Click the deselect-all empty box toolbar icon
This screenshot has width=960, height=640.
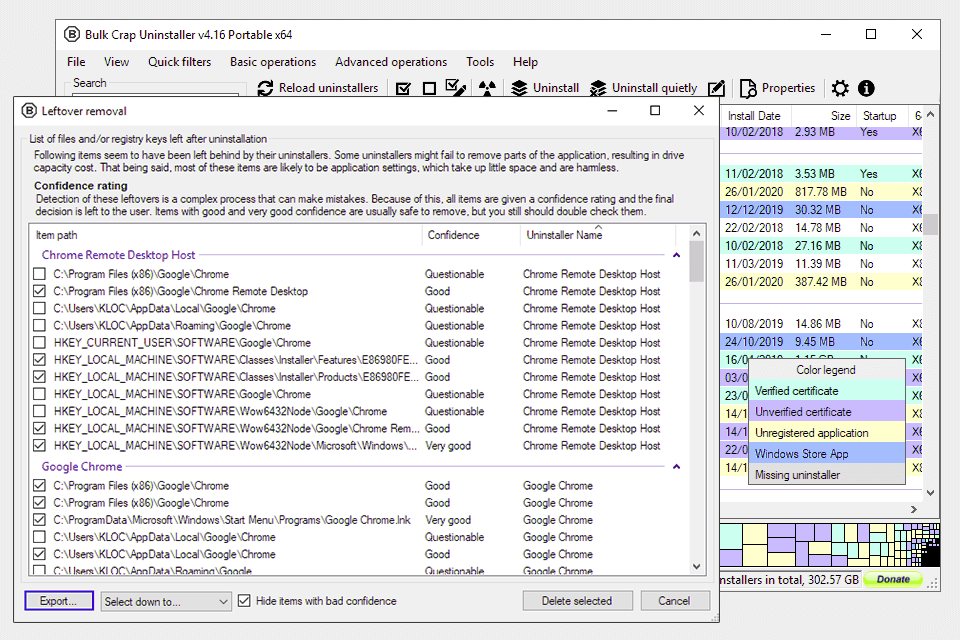[x=429, y=89]
